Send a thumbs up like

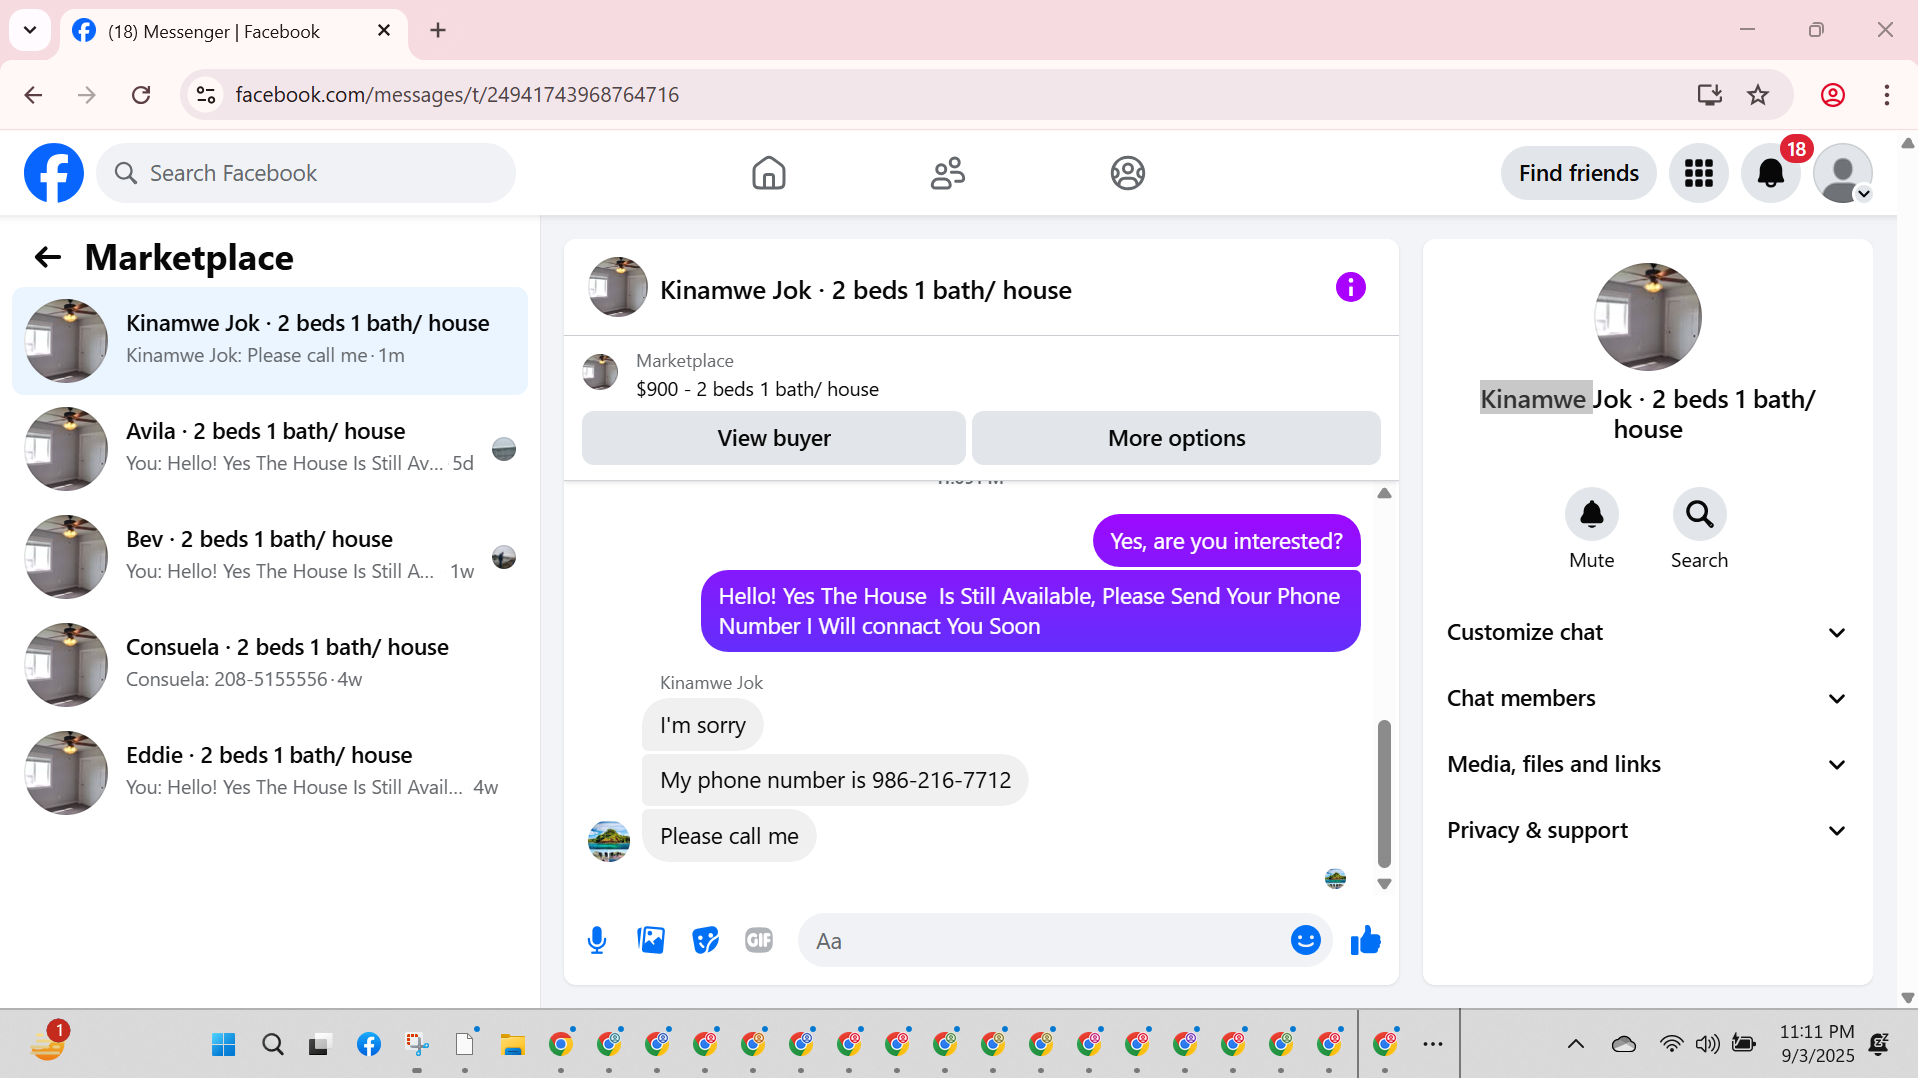click(1365, 940)
